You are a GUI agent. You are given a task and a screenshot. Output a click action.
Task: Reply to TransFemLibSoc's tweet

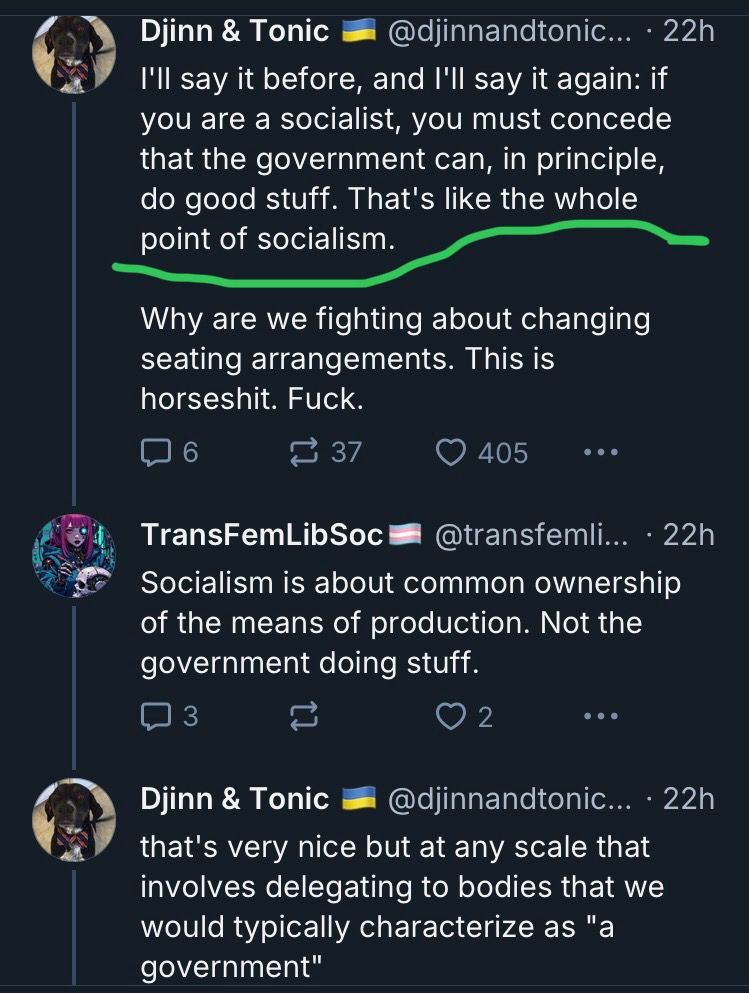coord(155,716)
